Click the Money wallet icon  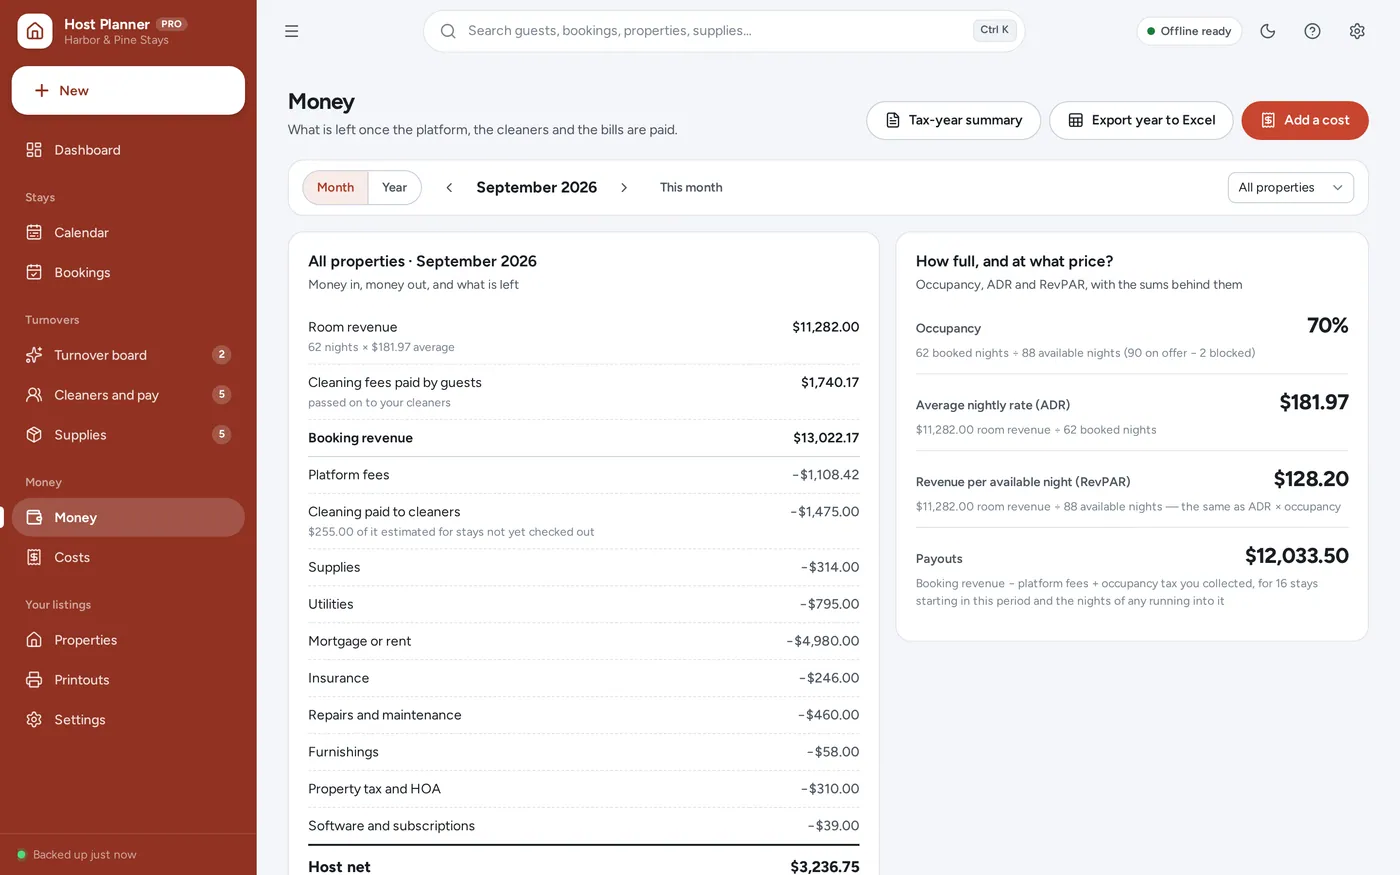34,517
